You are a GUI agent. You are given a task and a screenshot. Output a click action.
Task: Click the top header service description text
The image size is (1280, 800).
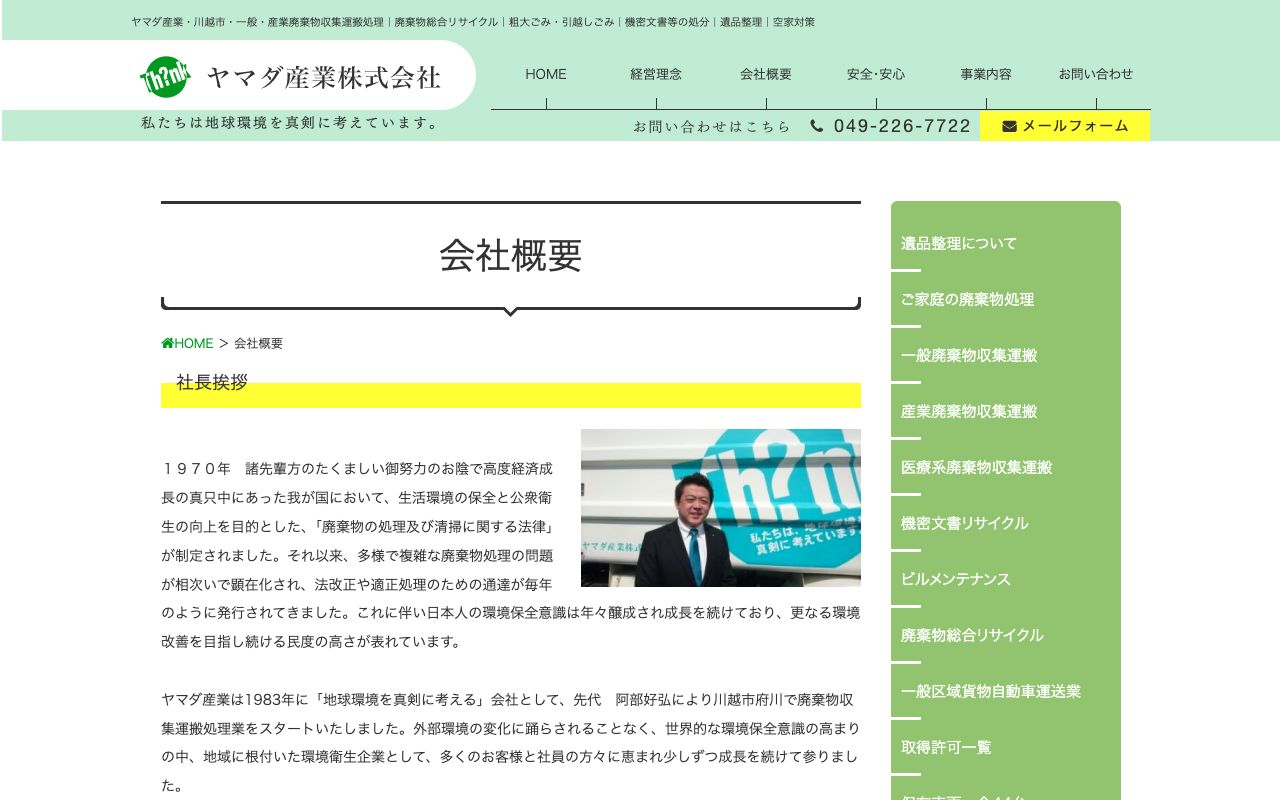pyautogui.click(x=473, y=22)
